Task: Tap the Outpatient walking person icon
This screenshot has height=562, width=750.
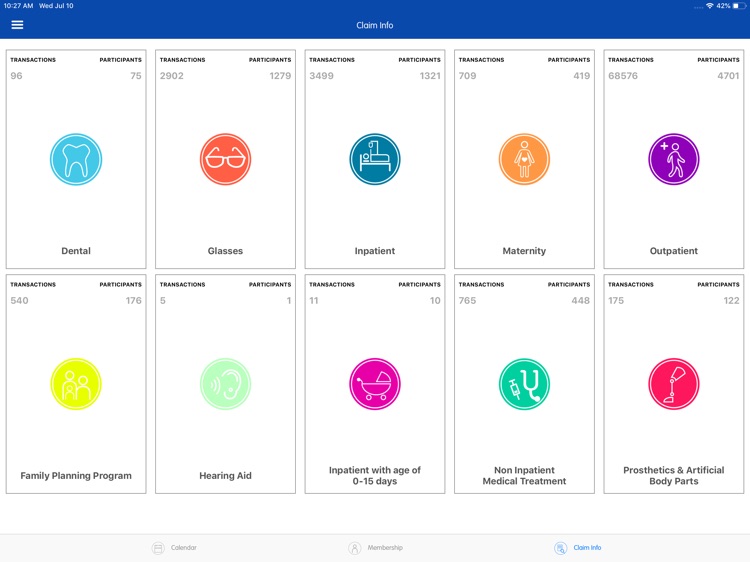Action: (673, 159)
